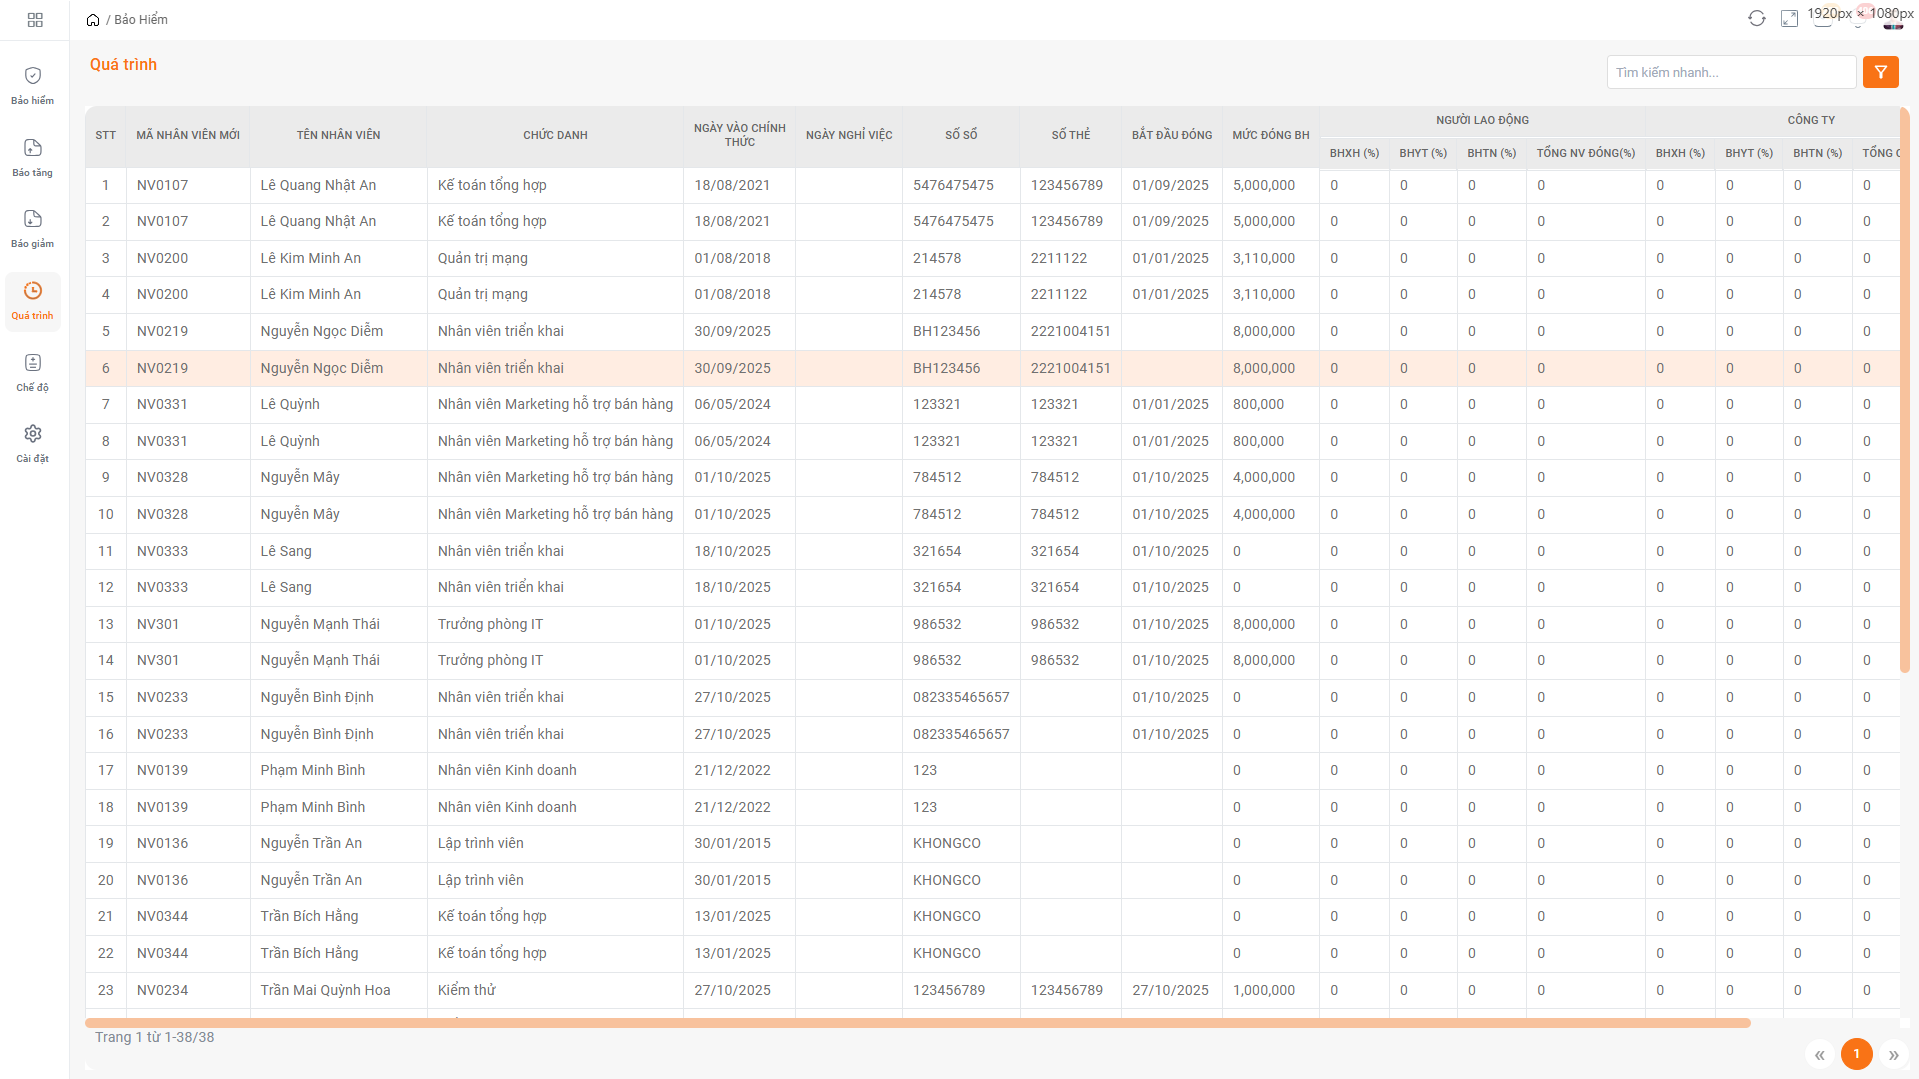Click the home icon in breadcrumb
The width and height of the screenshot is (1919, 1079).
93,20
